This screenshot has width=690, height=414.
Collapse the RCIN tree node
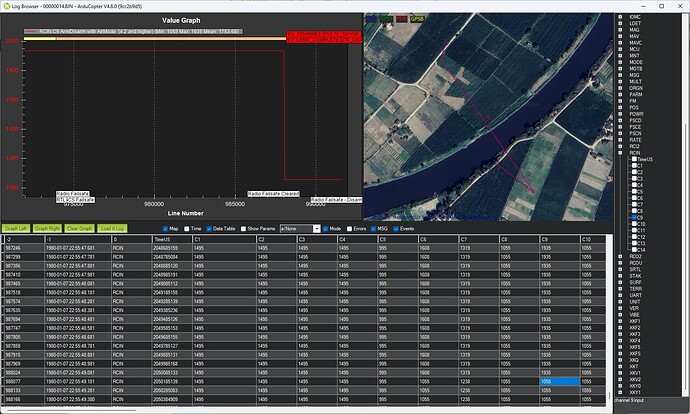[x=620, y=153]
